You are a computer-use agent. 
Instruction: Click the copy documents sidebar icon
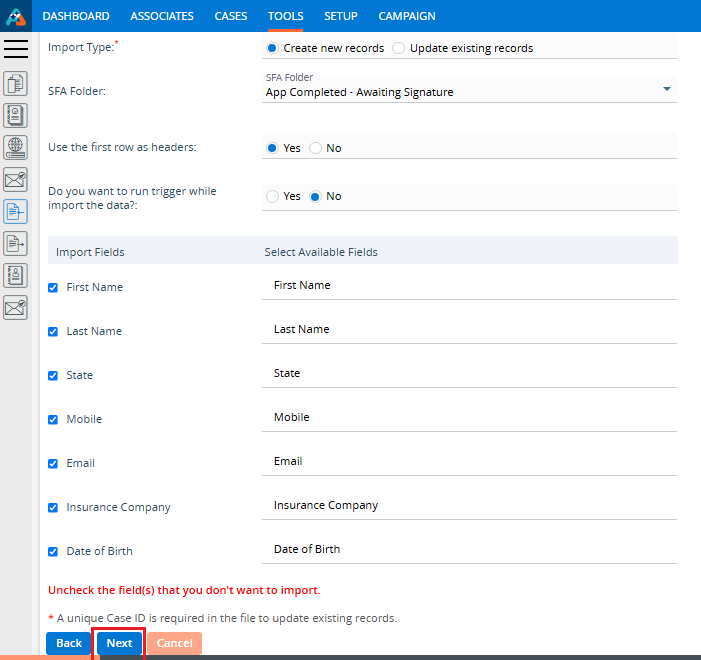tap(16, 83)
